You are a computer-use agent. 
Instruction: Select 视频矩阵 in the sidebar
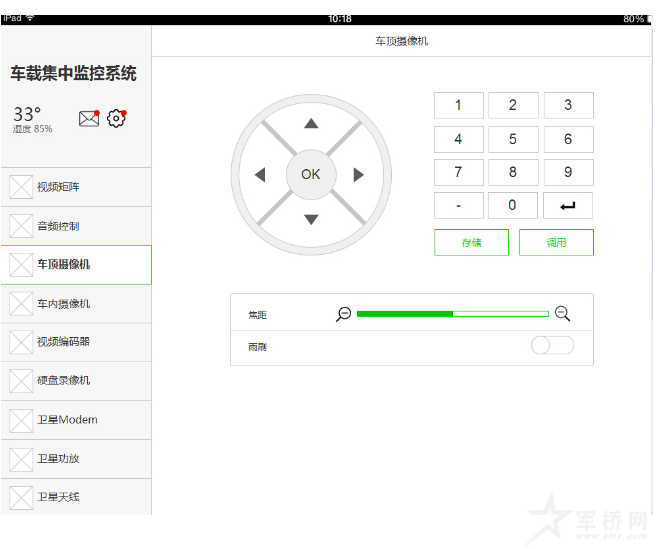pos(75,187)
